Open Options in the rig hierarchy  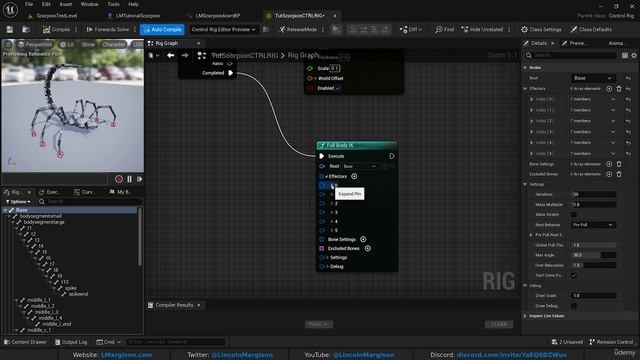tap(18, 202)
